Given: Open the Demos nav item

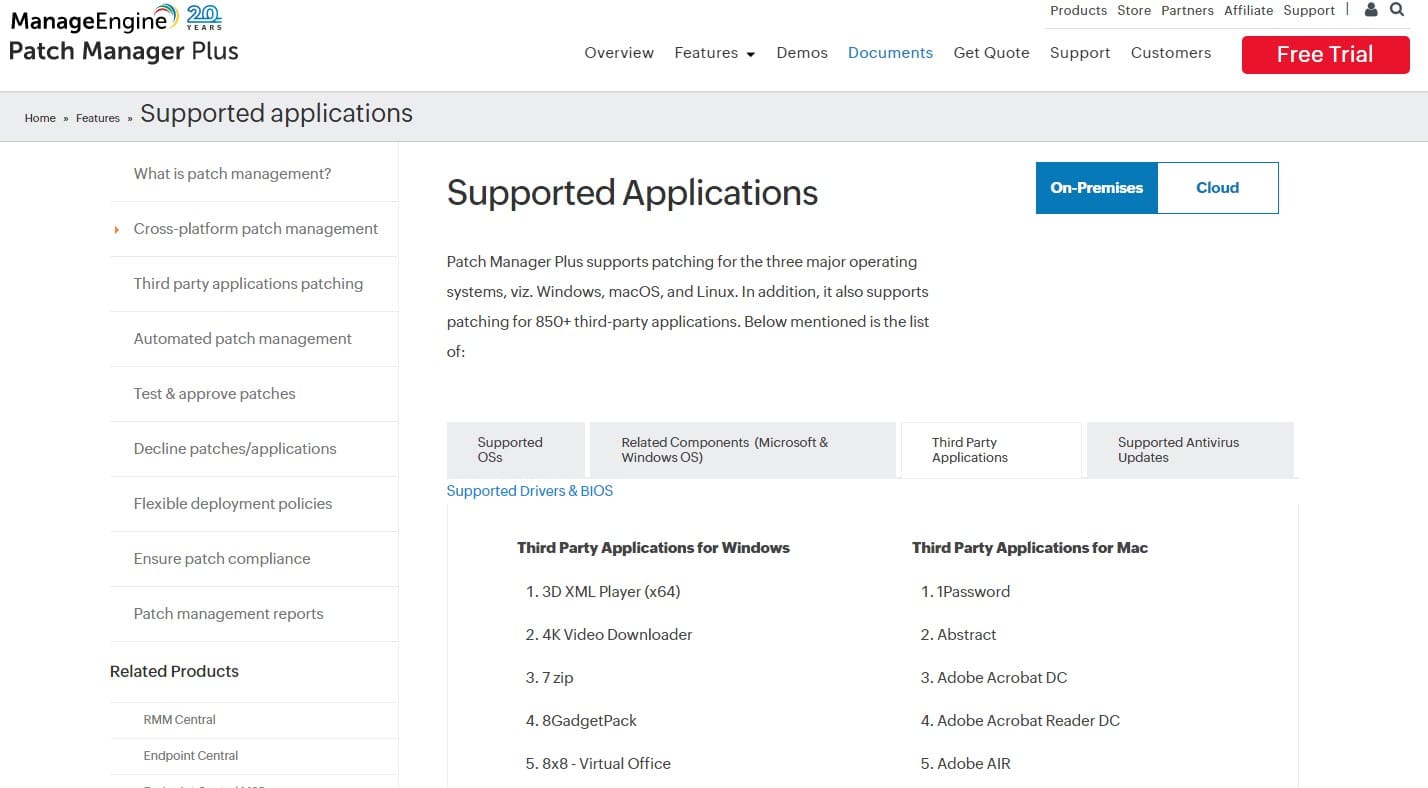Looking at the screenshot, I should (x=802, y=53).
